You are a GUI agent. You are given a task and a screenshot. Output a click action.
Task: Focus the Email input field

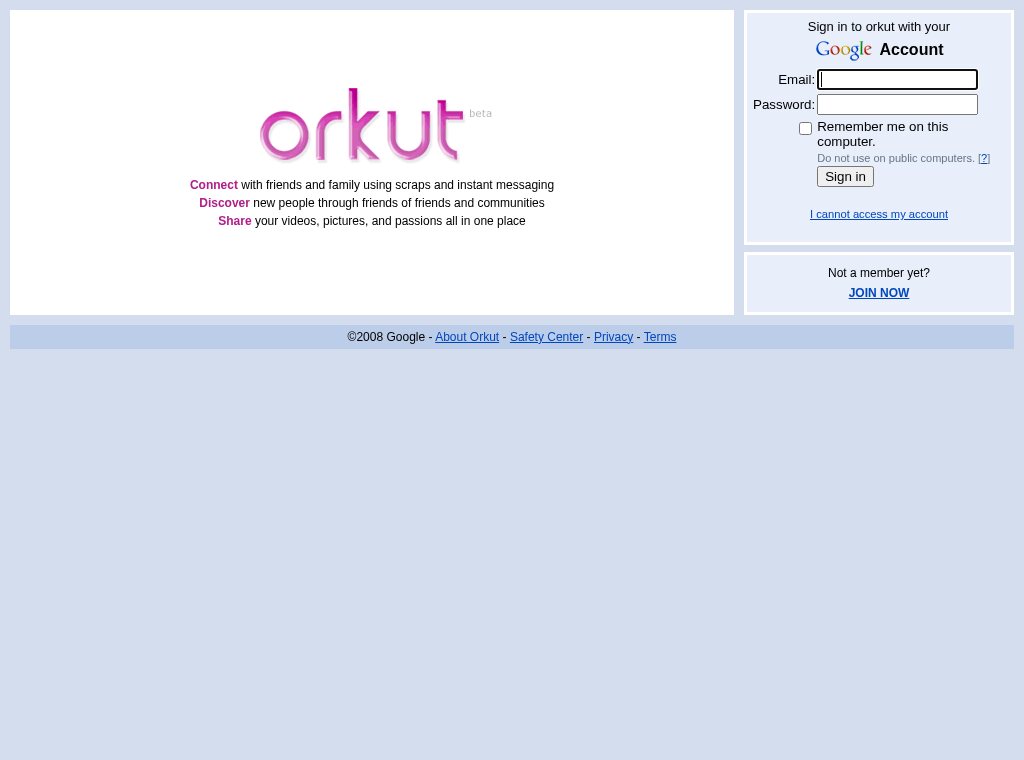pos(897,80)
